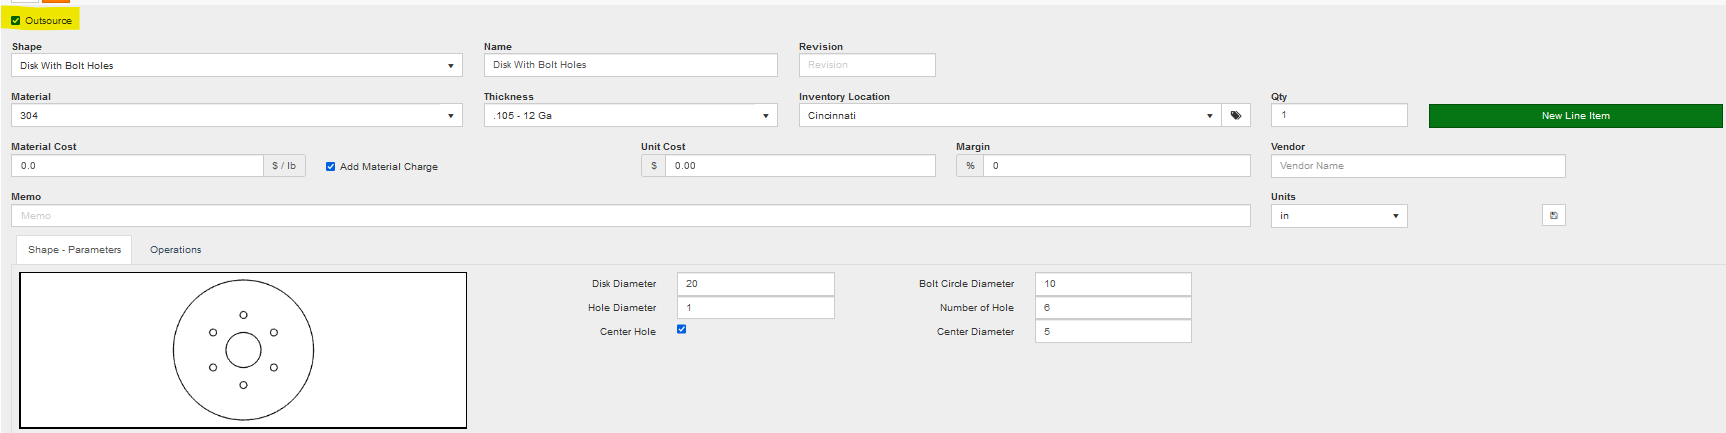Uncheck the Outsource checkbox

[16, 20]
